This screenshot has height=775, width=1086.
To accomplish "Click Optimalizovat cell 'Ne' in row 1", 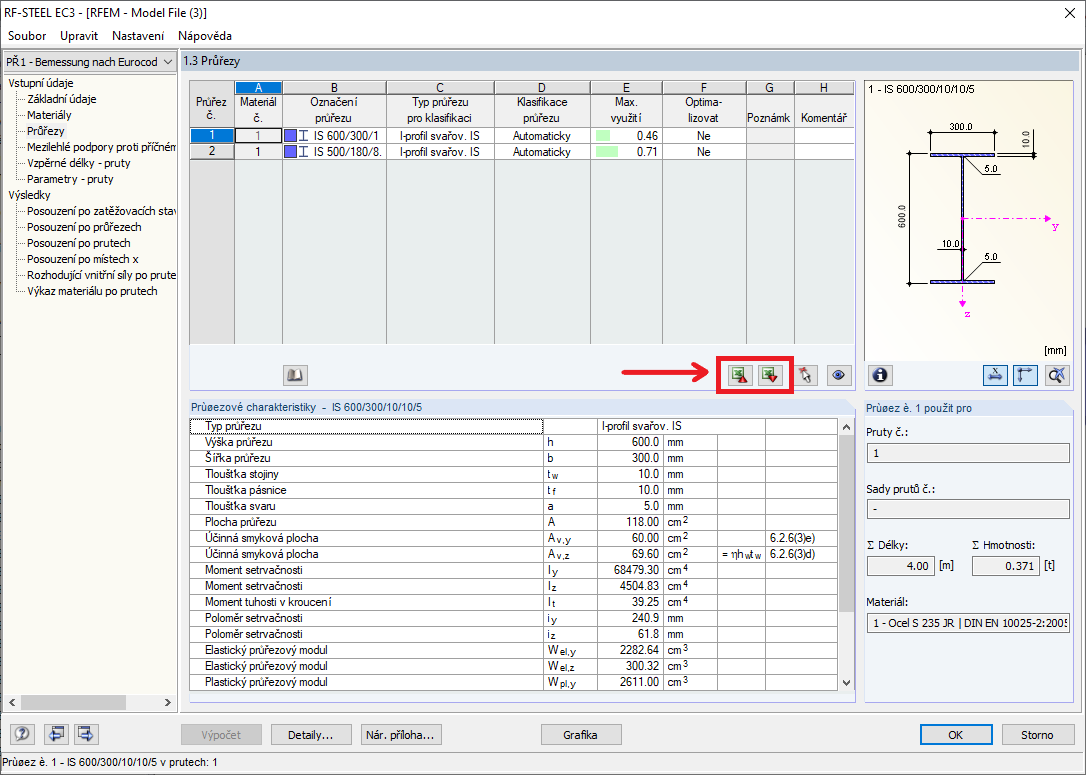I will coord(704,136).
